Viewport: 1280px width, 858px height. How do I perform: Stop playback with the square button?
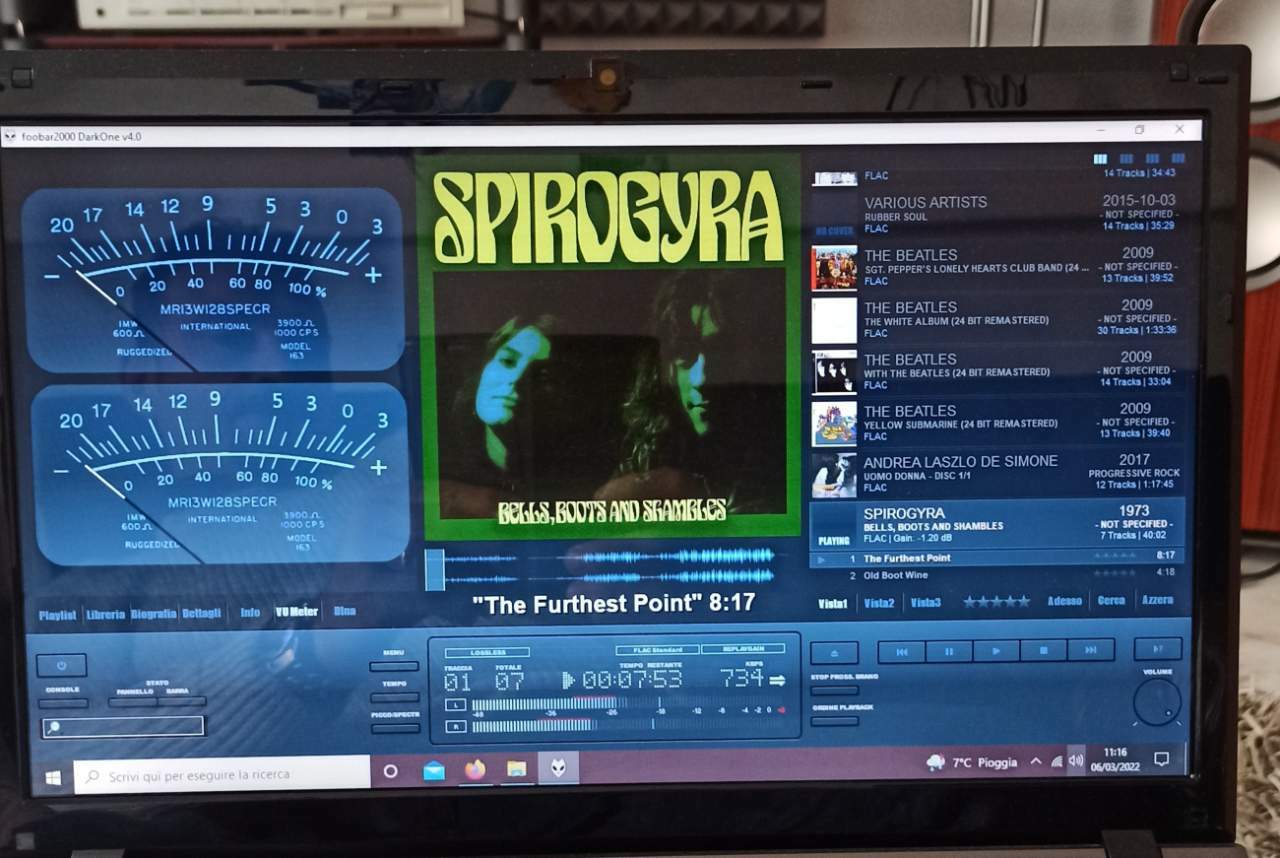coord(1043,650)
